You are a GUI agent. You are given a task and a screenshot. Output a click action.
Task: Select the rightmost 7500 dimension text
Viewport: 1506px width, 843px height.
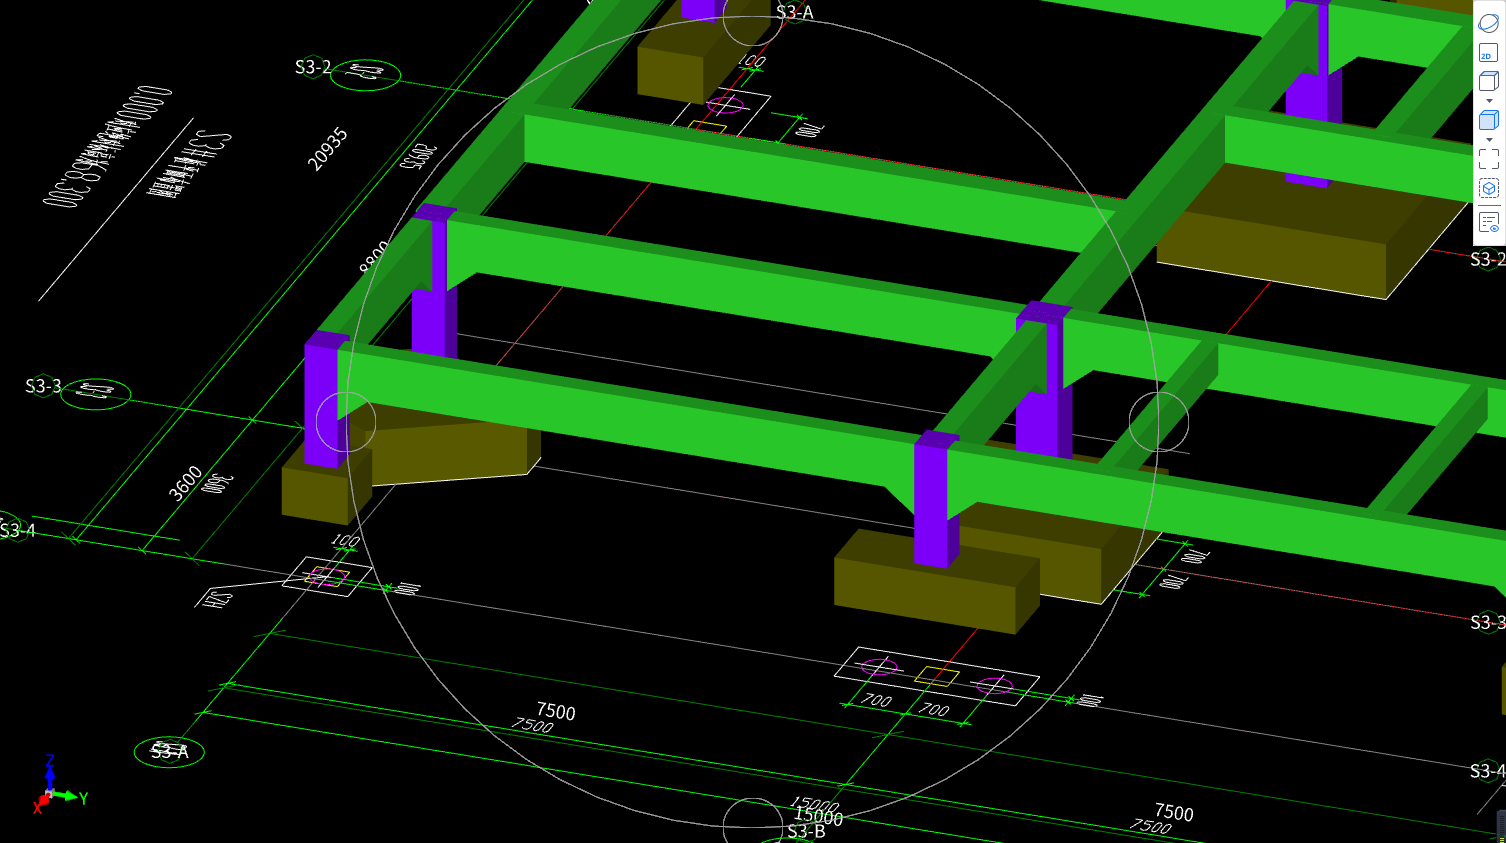pyautogui.click(x=1174, y=813)
